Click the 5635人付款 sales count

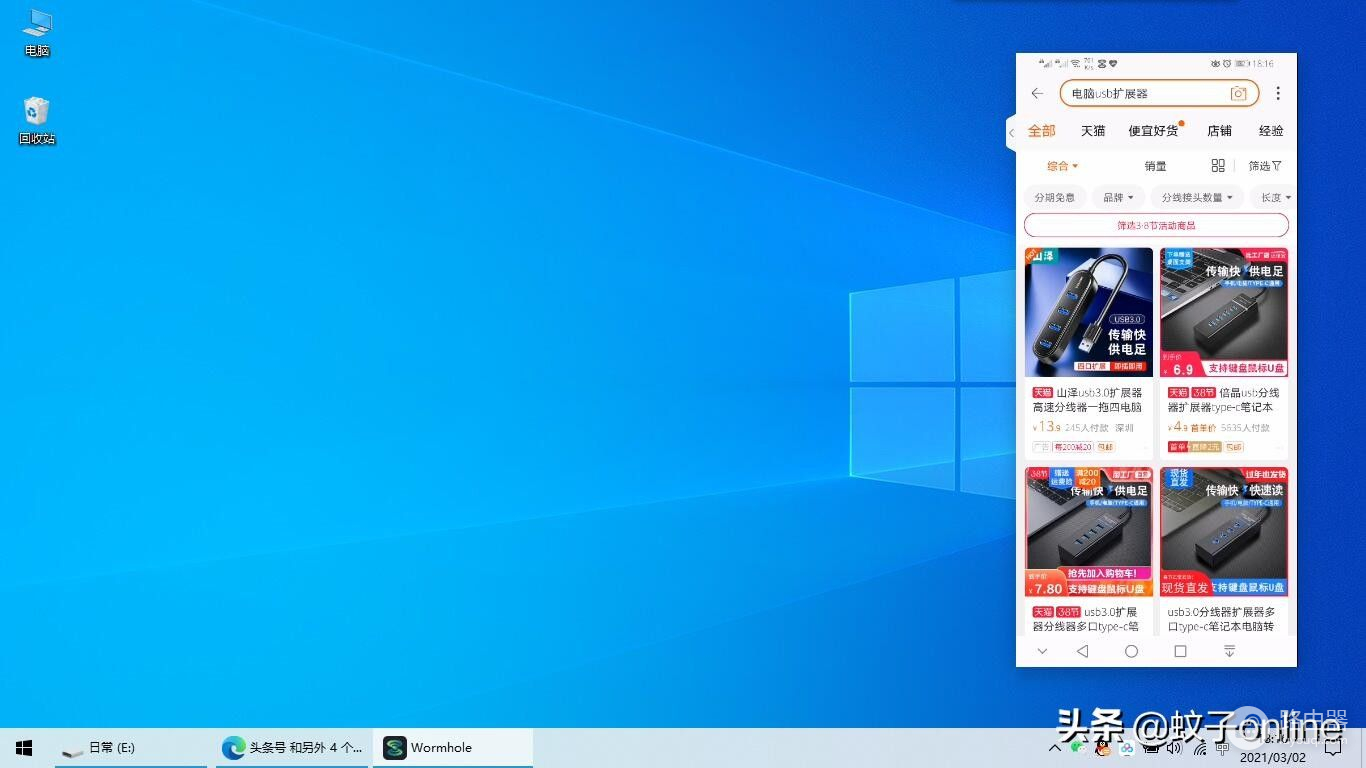point(1245,428)
